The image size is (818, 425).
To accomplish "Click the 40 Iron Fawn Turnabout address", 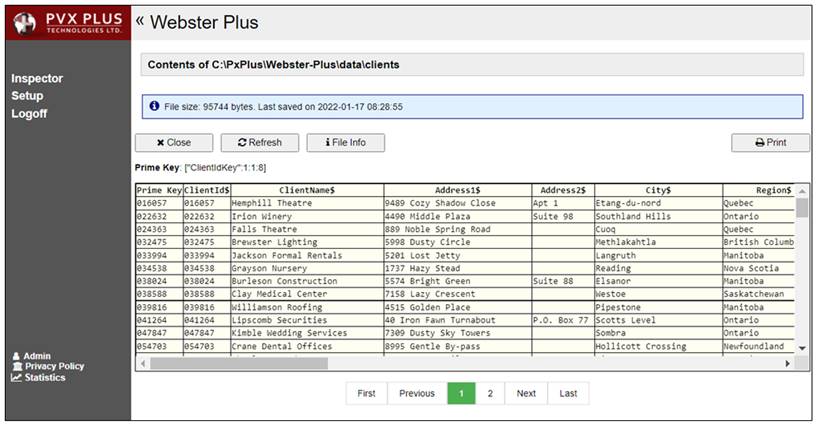I will [x=458, y=320].
